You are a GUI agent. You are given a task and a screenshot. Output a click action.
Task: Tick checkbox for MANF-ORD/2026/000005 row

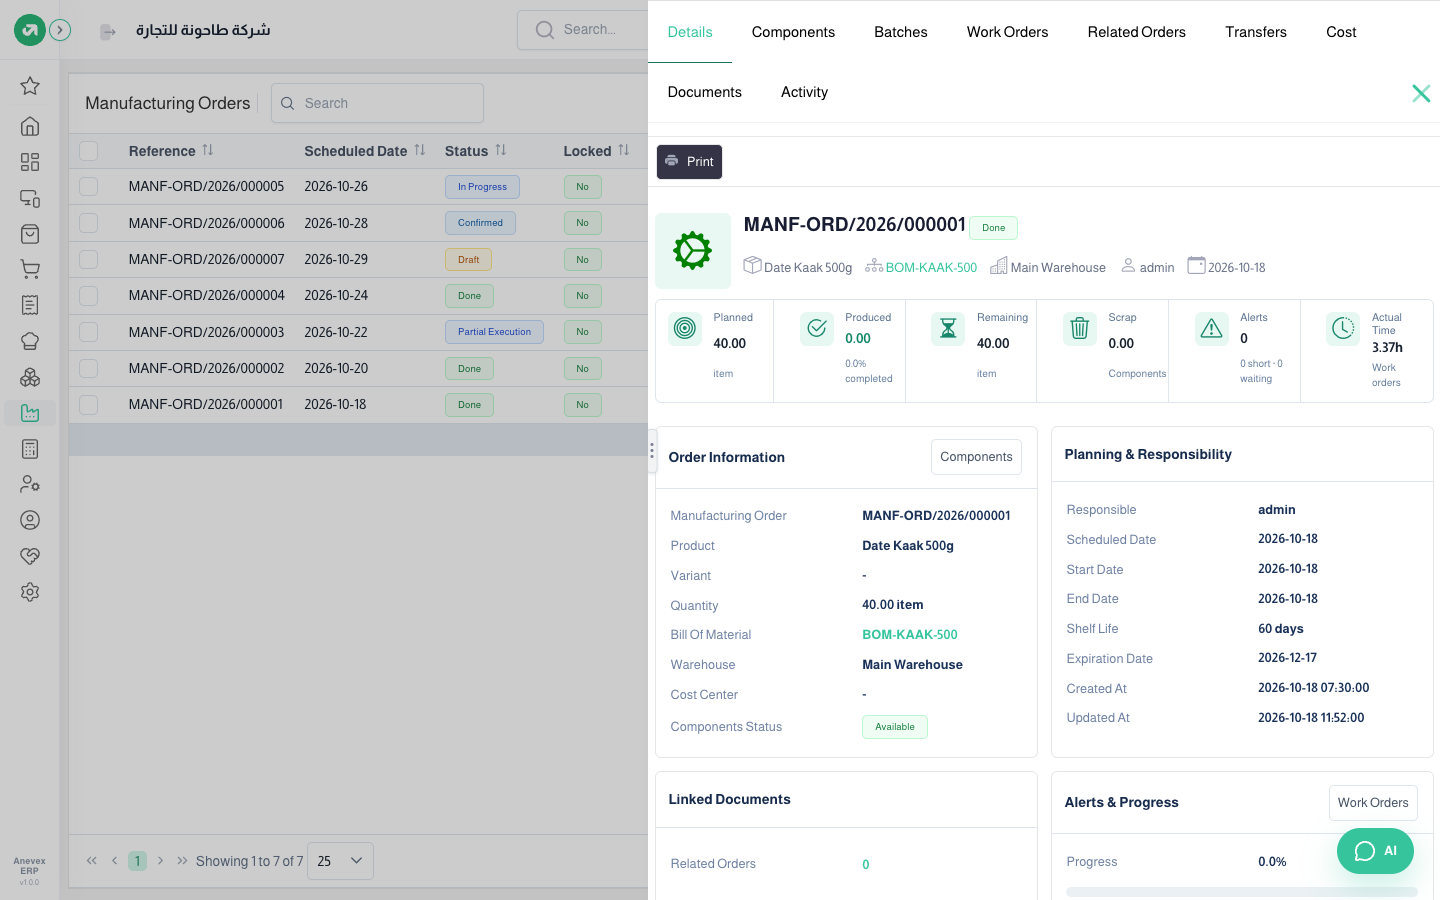click(89, 186)
